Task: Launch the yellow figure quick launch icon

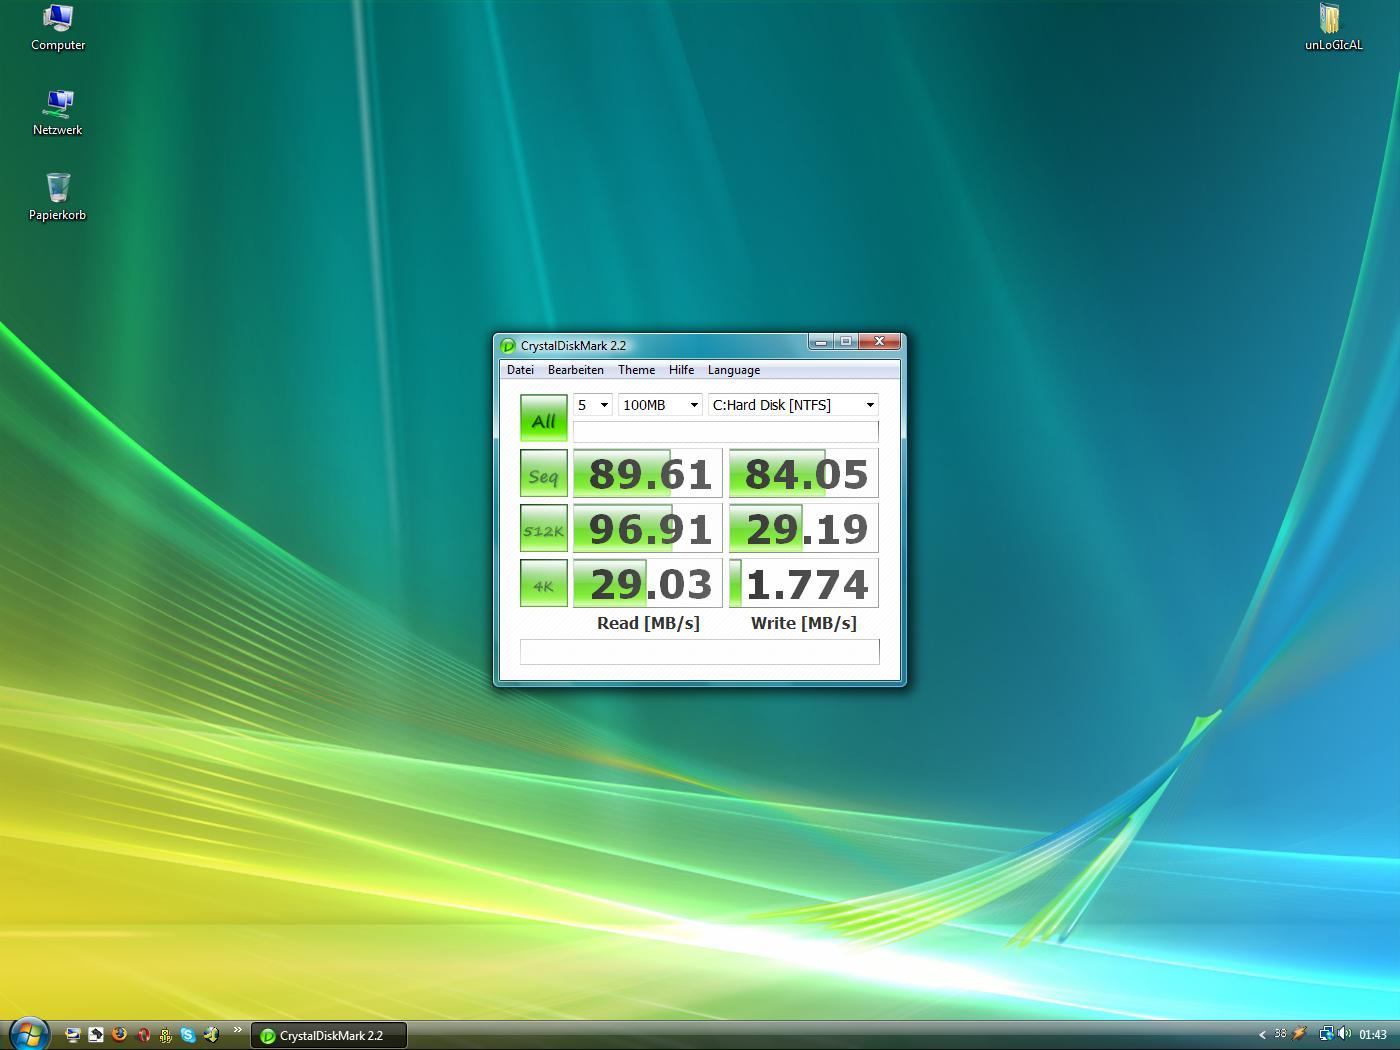Action: (165, 1035)
